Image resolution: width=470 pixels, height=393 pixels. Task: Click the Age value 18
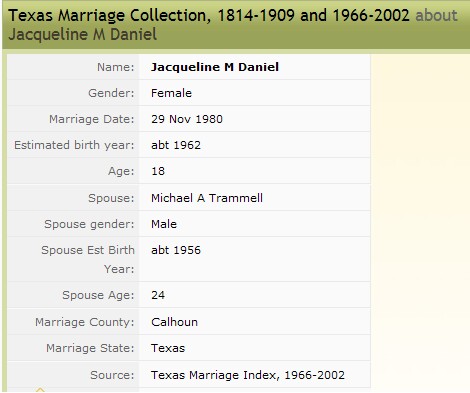pyautogui.click(x=158, y=171)
